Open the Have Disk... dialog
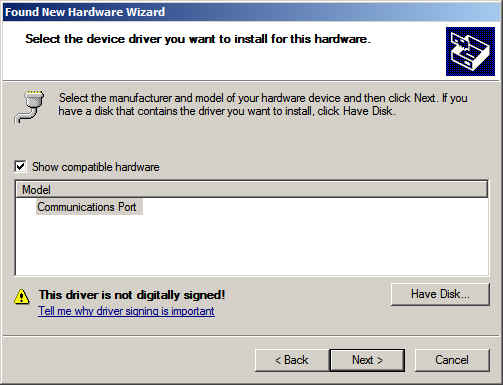The image size is (503, 385). click(440, 294)
